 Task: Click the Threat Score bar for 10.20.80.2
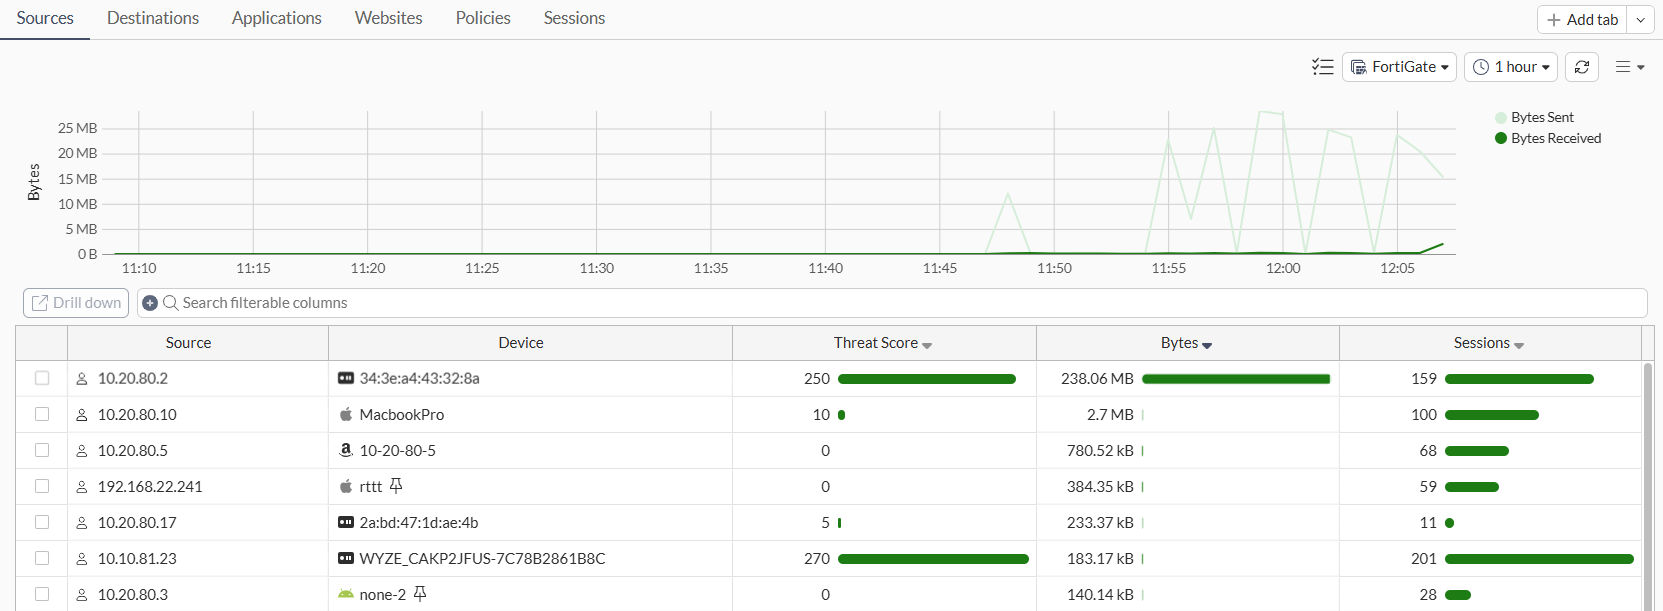pyautogui.click(x=927, y=379)
